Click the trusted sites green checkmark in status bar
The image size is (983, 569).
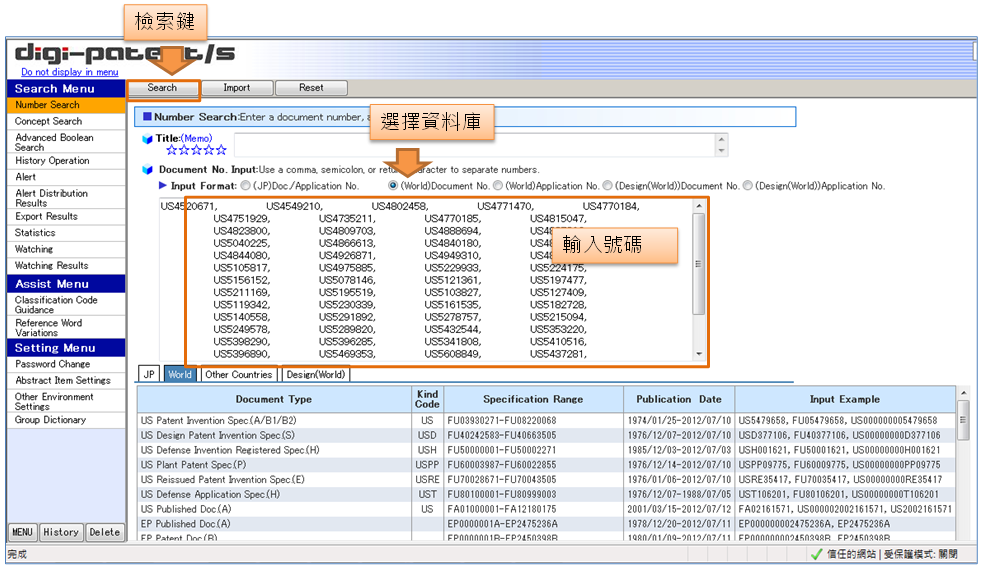(816, 555)
